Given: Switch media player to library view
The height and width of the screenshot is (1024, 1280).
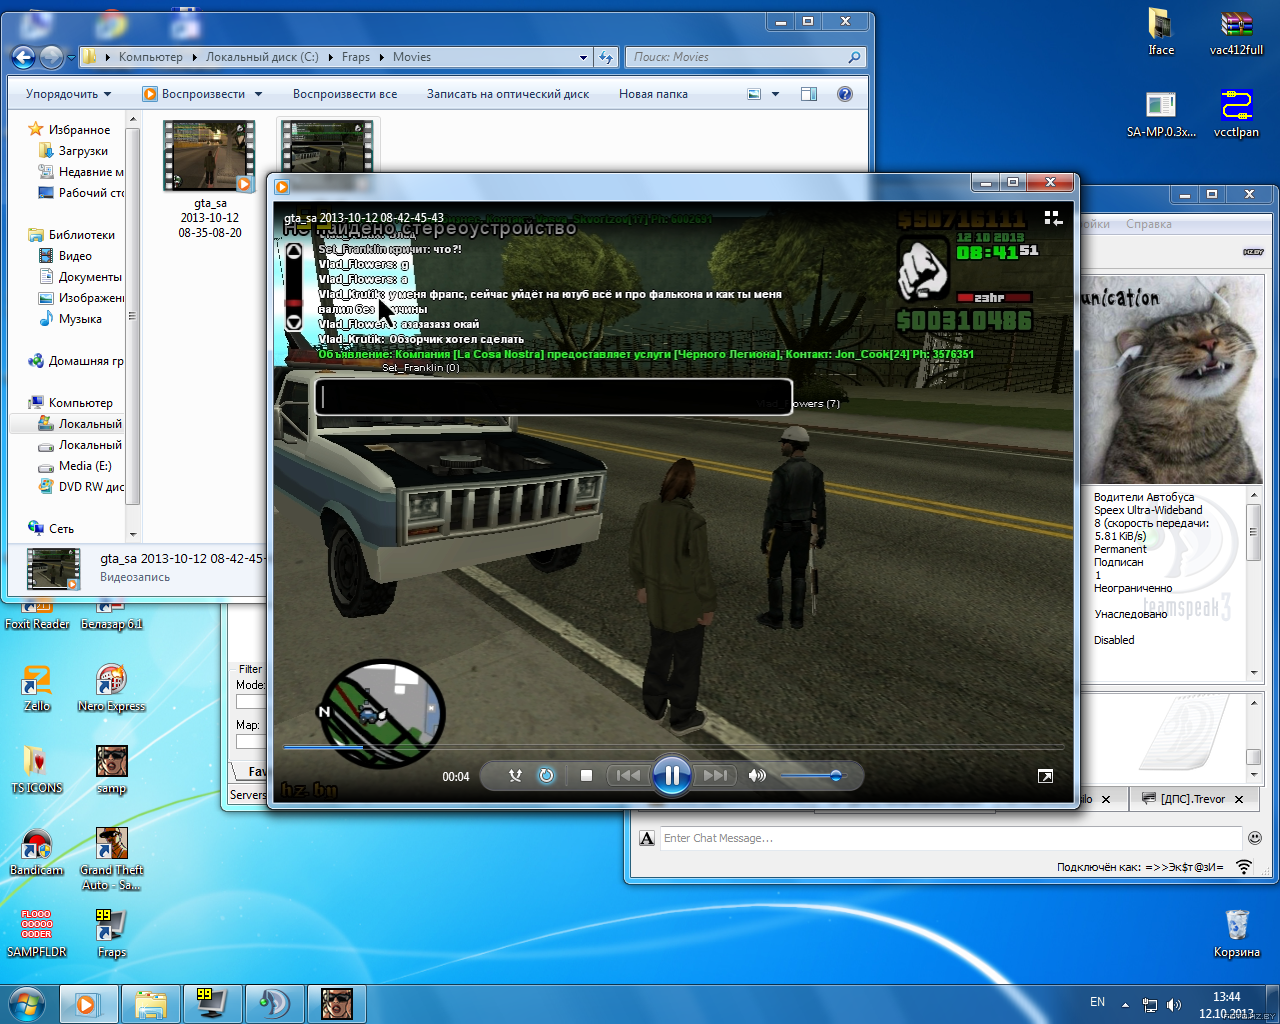Looking at the screenshot, I should 1053,218.
